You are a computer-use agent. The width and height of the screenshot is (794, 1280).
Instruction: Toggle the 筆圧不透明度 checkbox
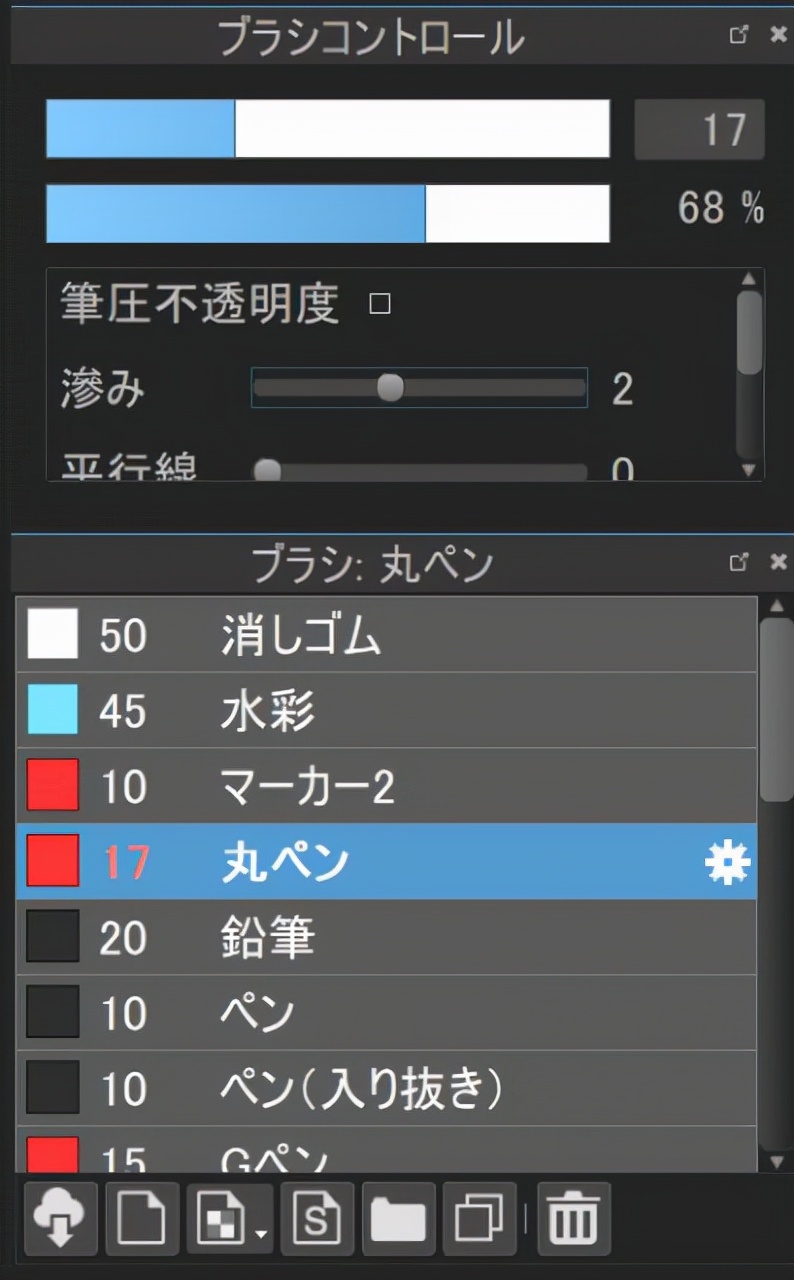379,304
